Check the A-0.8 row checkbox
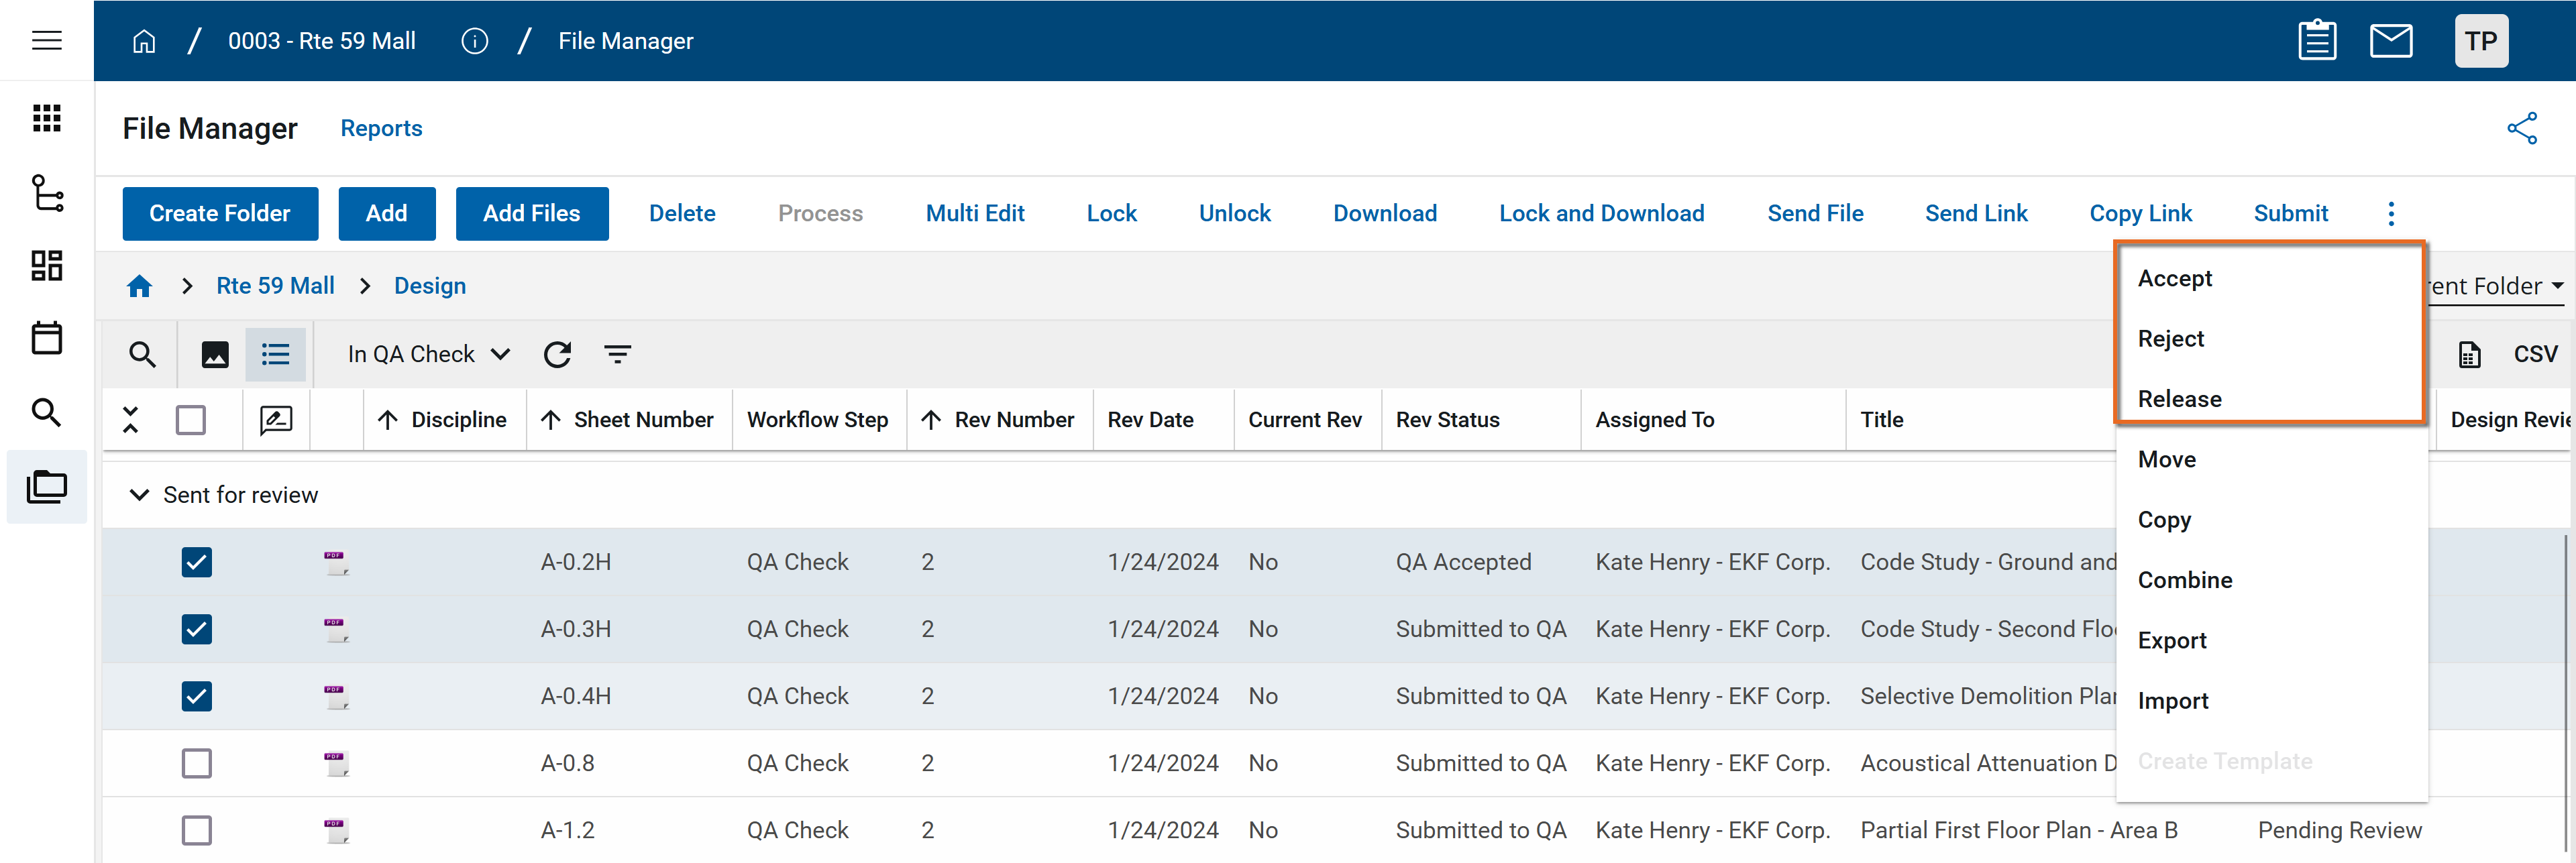This screenshot has height=863, width=2576. (197, 763)
